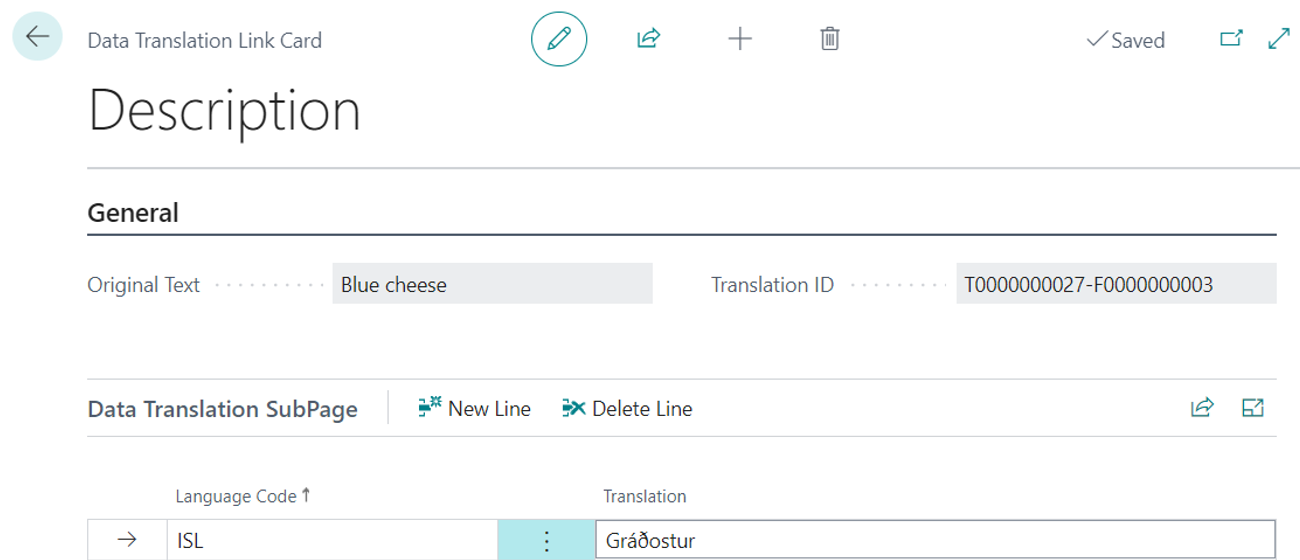Click the Translation ID field
The image size is (1300, 560).
(1115, 284)
